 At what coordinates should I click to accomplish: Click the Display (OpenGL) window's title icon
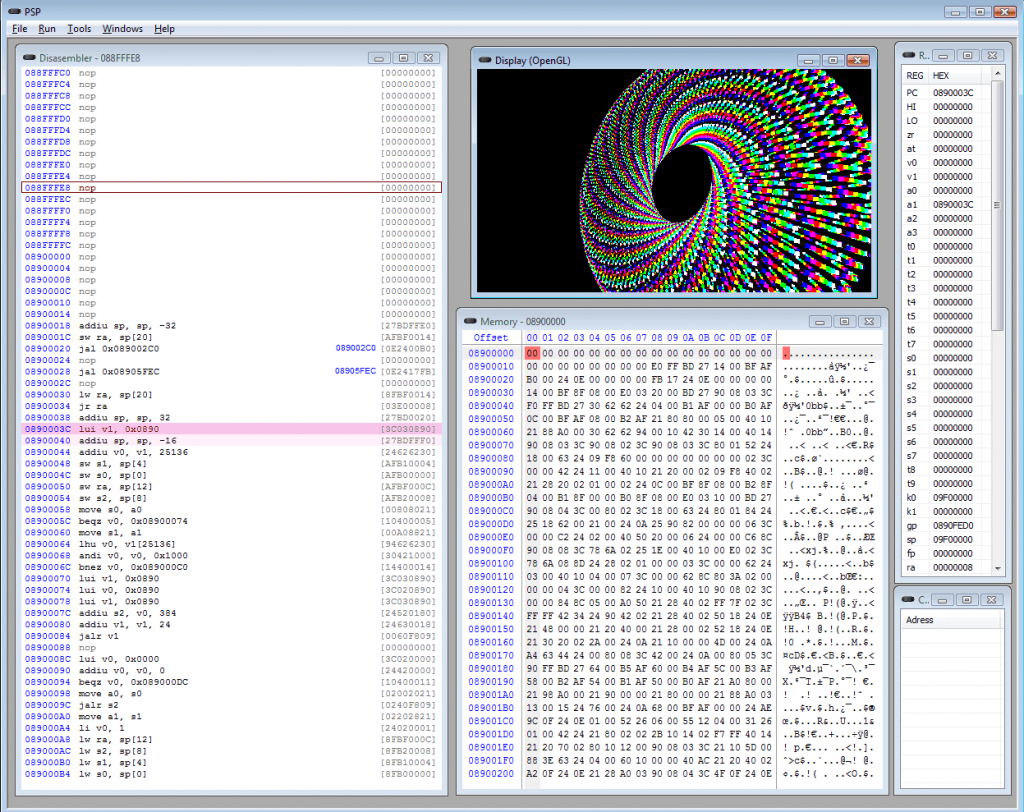[485, 61]
